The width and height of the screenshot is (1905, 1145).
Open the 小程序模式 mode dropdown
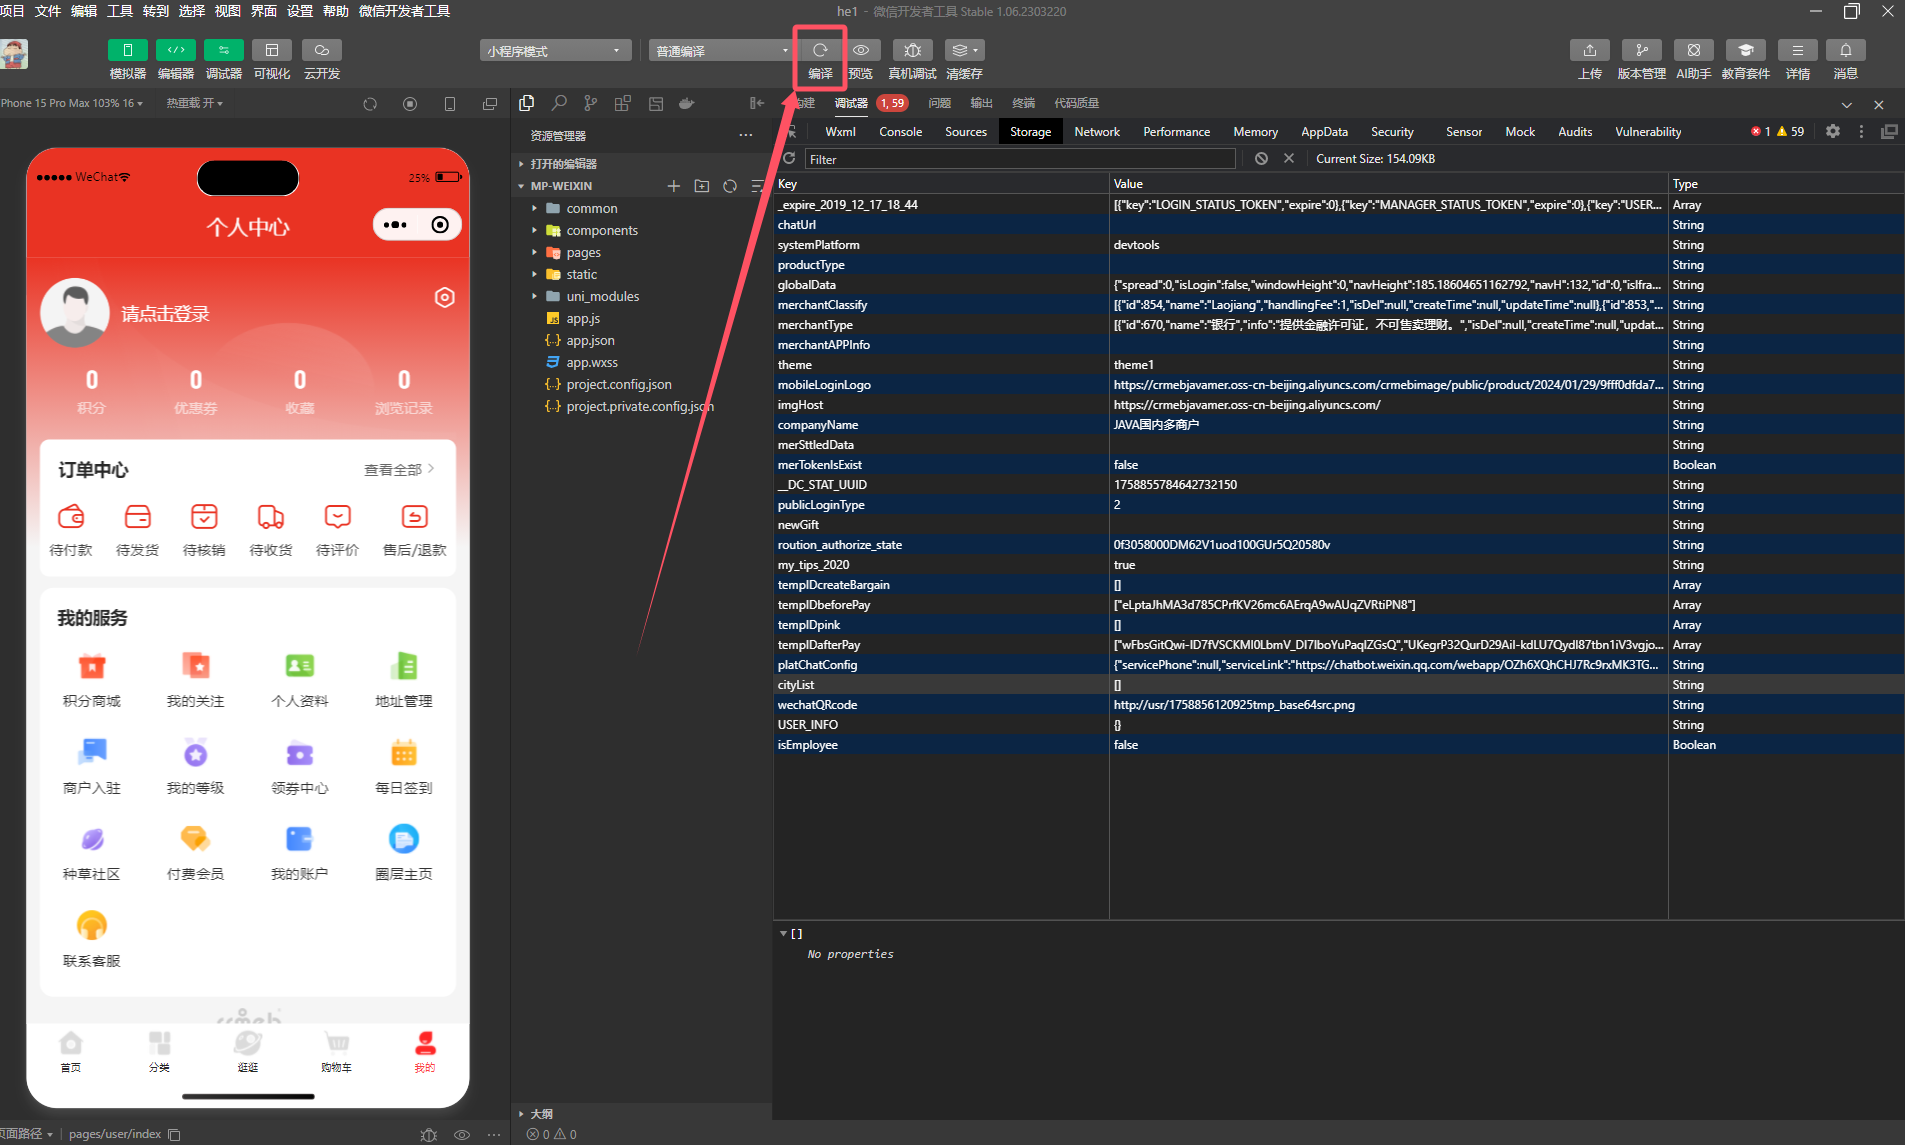554,51
